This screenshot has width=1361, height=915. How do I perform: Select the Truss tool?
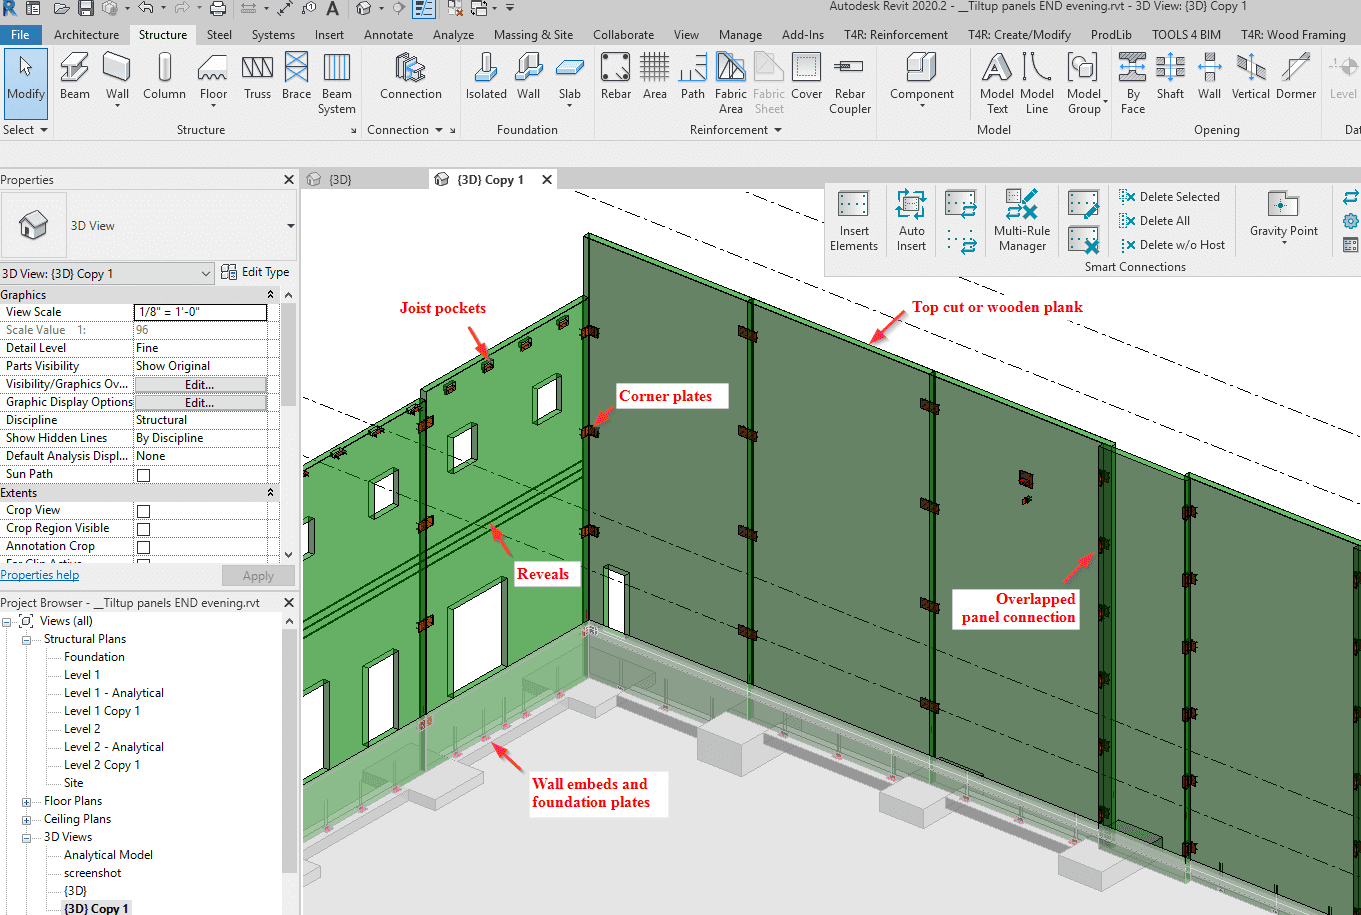tap(257, 77)
